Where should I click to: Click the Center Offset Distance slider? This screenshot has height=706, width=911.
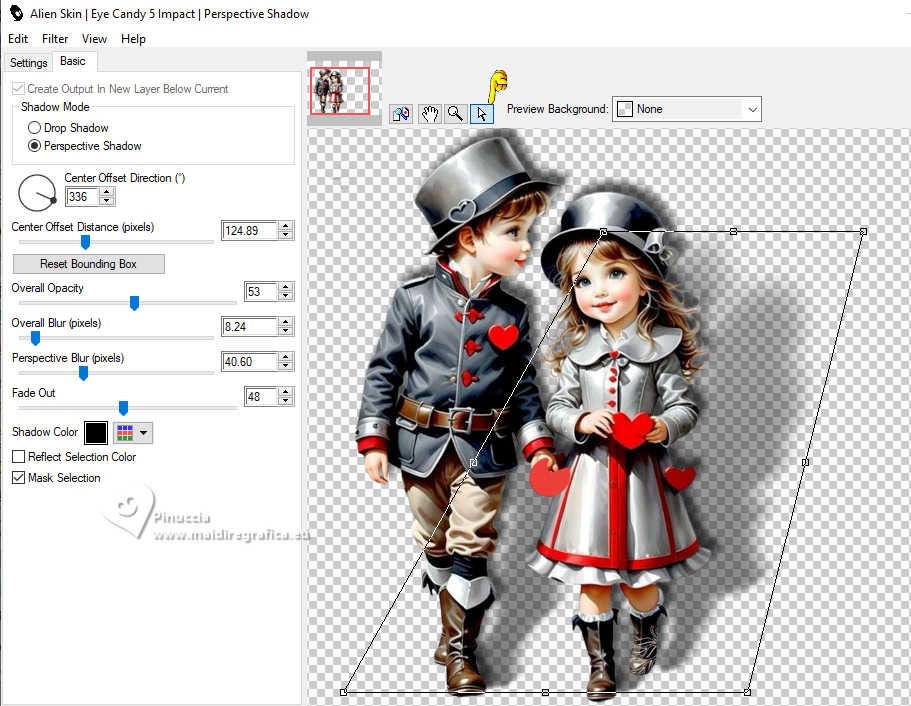click(85, 242)
